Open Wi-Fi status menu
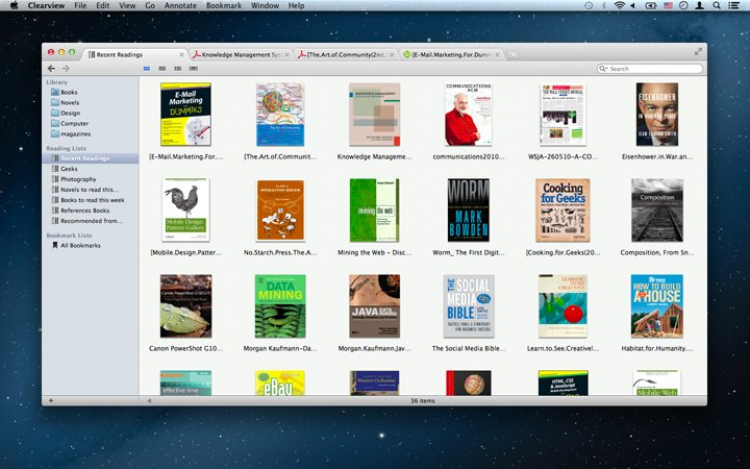This screenshot has height=469, width=750. [619, 6]
